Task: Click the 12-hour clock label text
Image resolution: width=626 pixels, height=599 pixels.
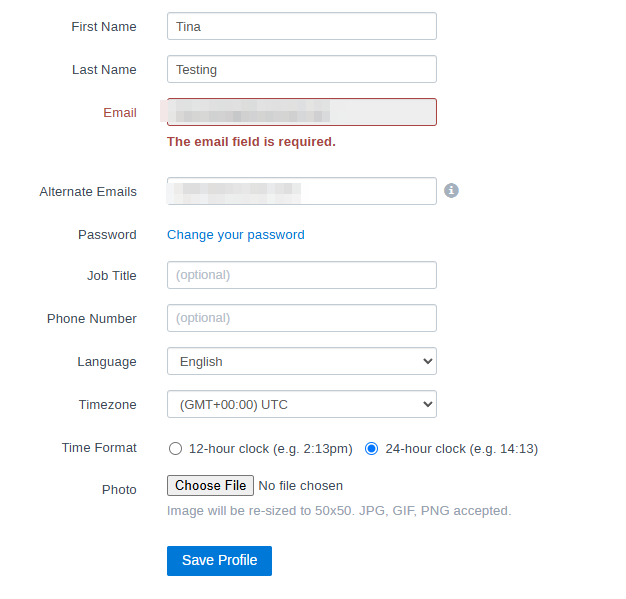Action: pyautogui.click(x=270, y=449)
